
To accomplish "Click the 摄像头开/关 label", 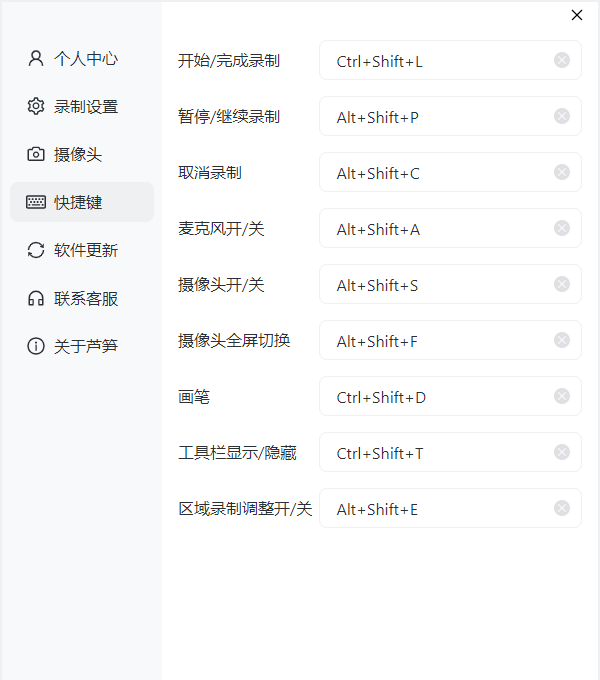I will click(221, 284).
